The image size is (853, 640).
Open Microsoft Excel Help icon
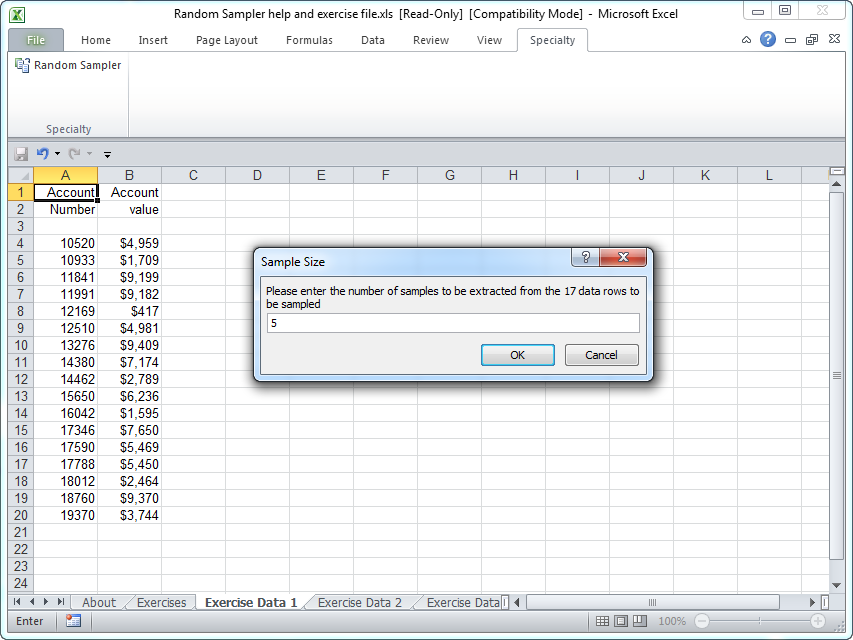[768, 40]
